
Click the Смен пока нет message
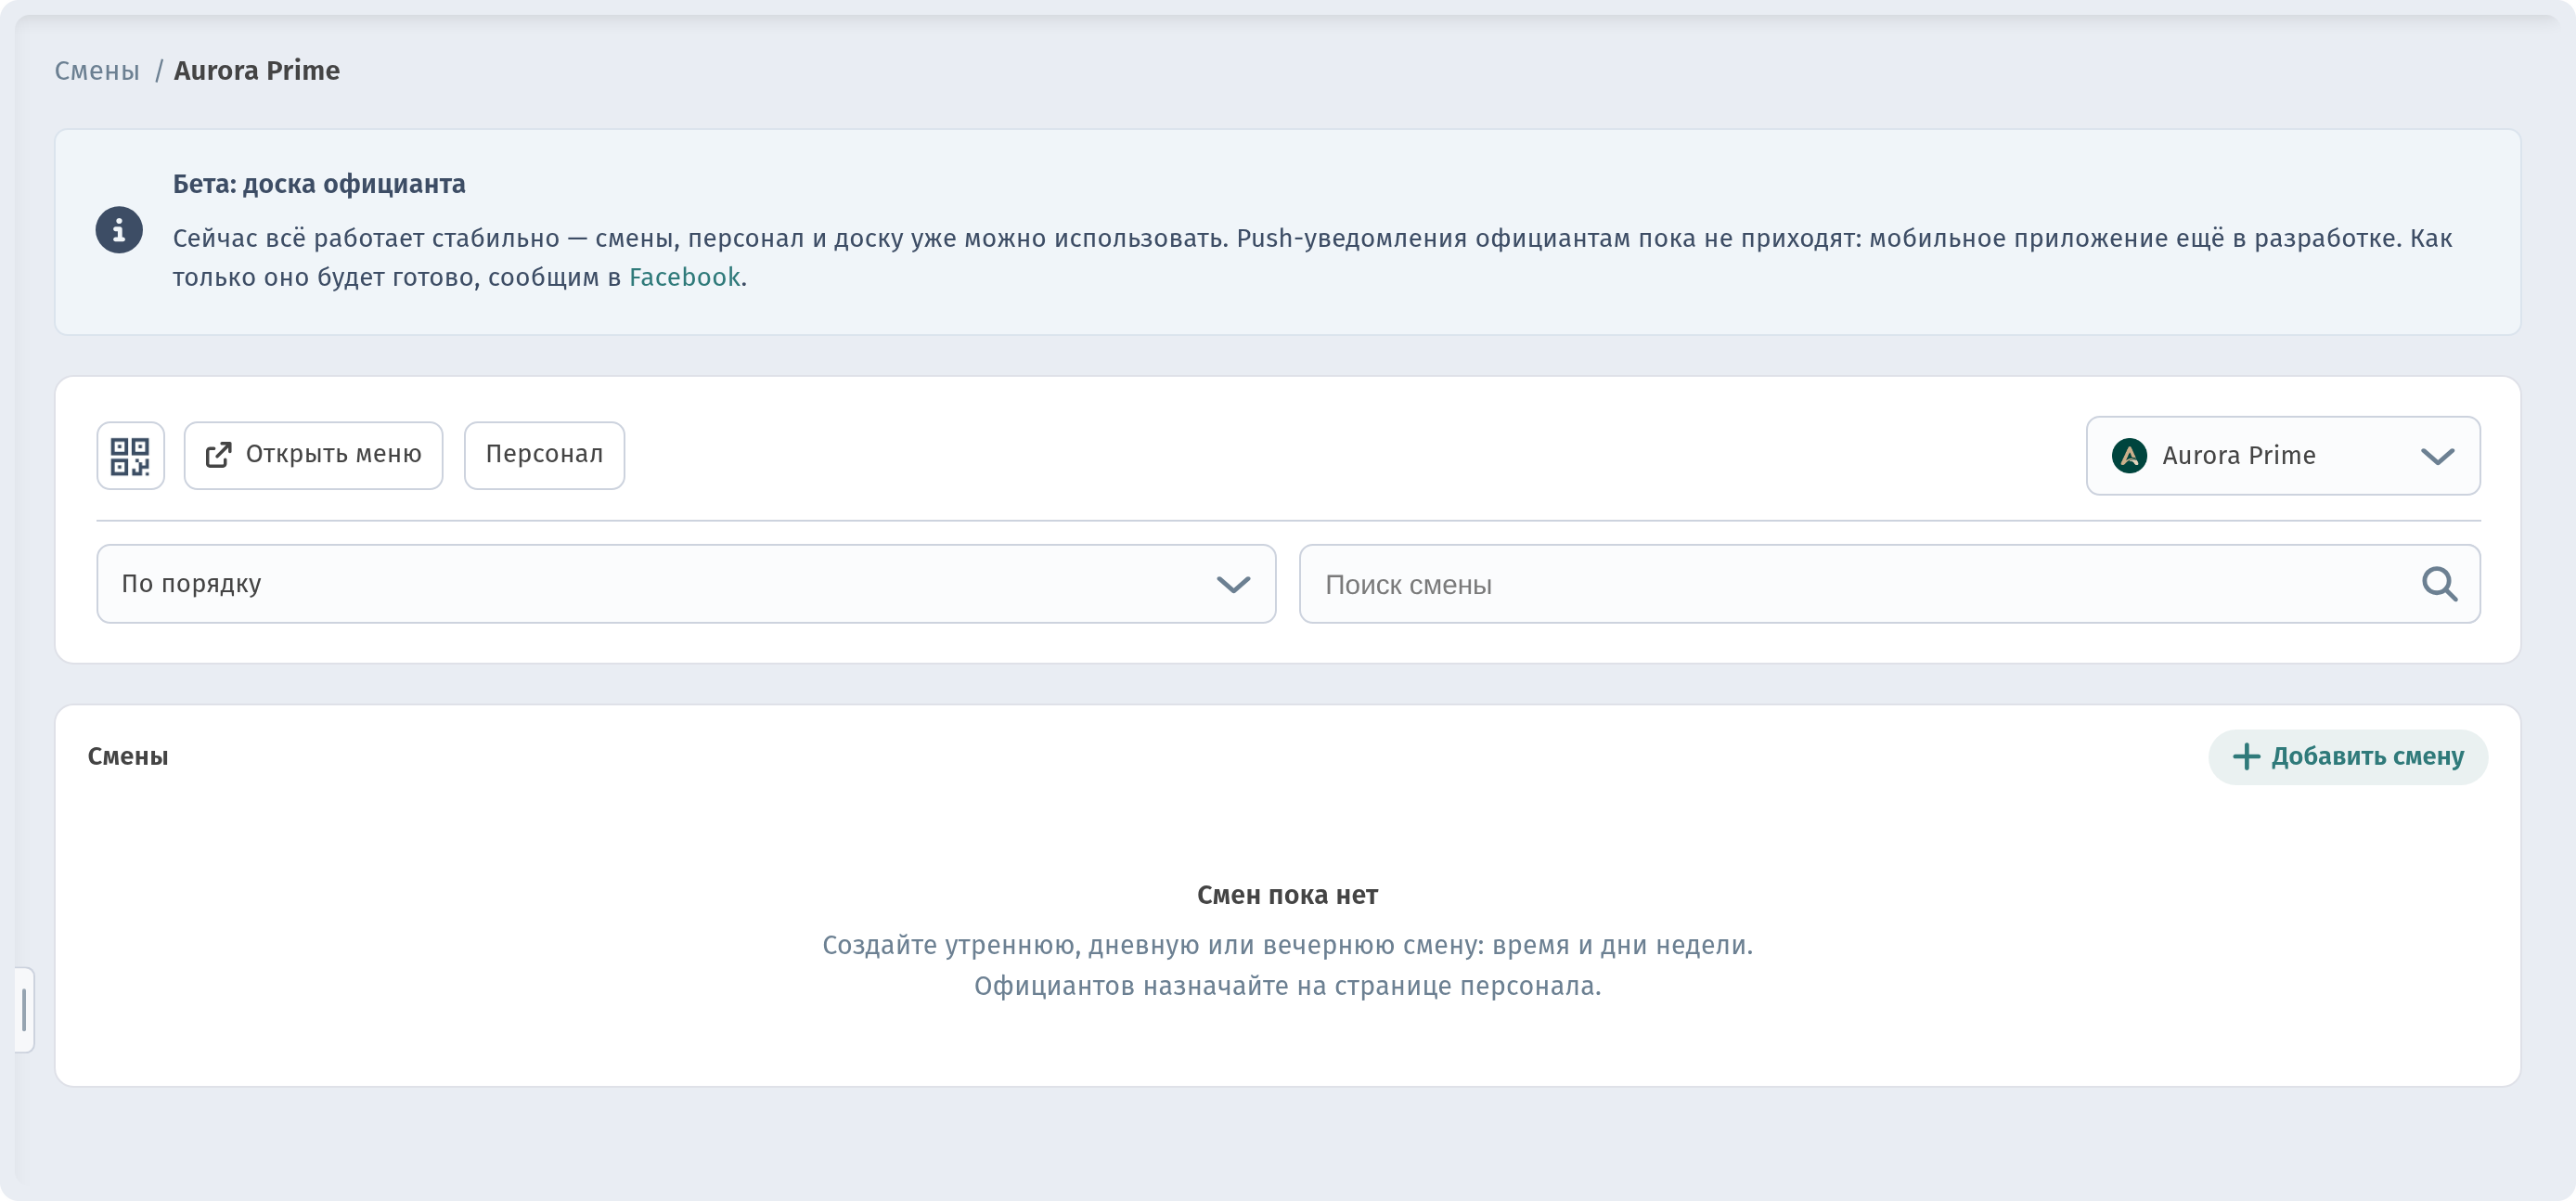[1287, 895]
